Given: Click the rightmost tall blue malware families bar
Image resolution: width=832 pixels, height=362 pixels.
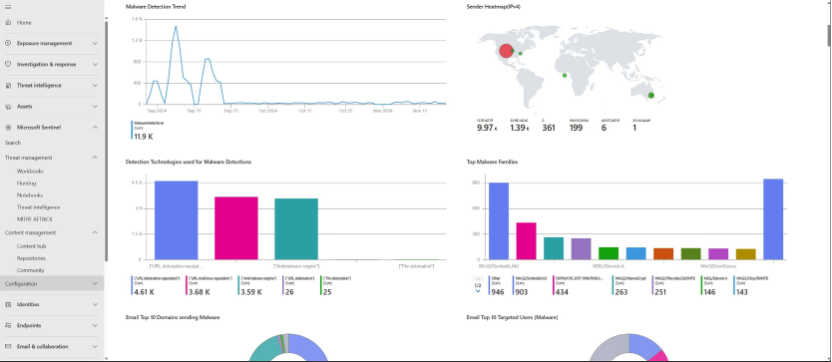Looking at the screenshot, I should pos(773,219).
